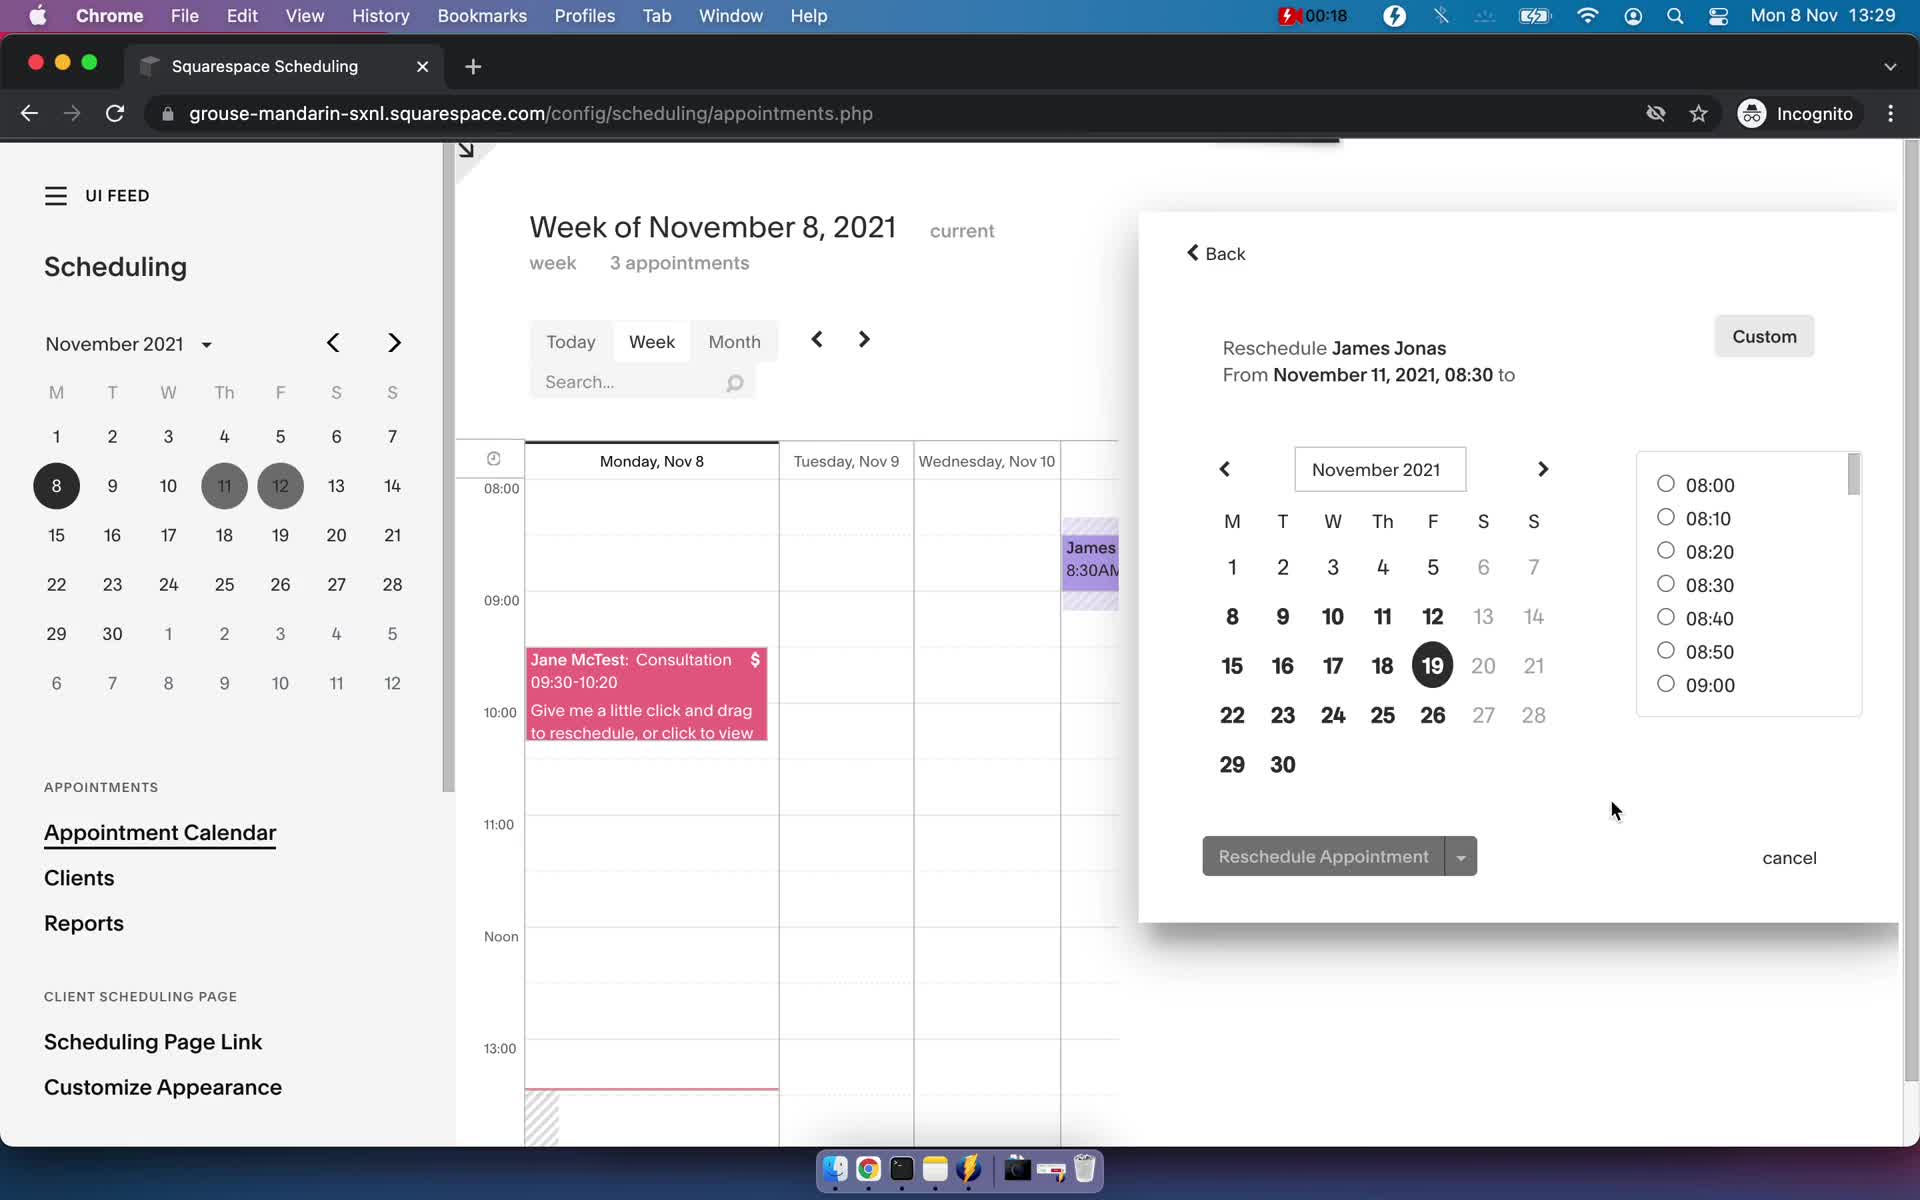Go back in browser history
The image size is (1920, 1200).
tap(29, 113)
